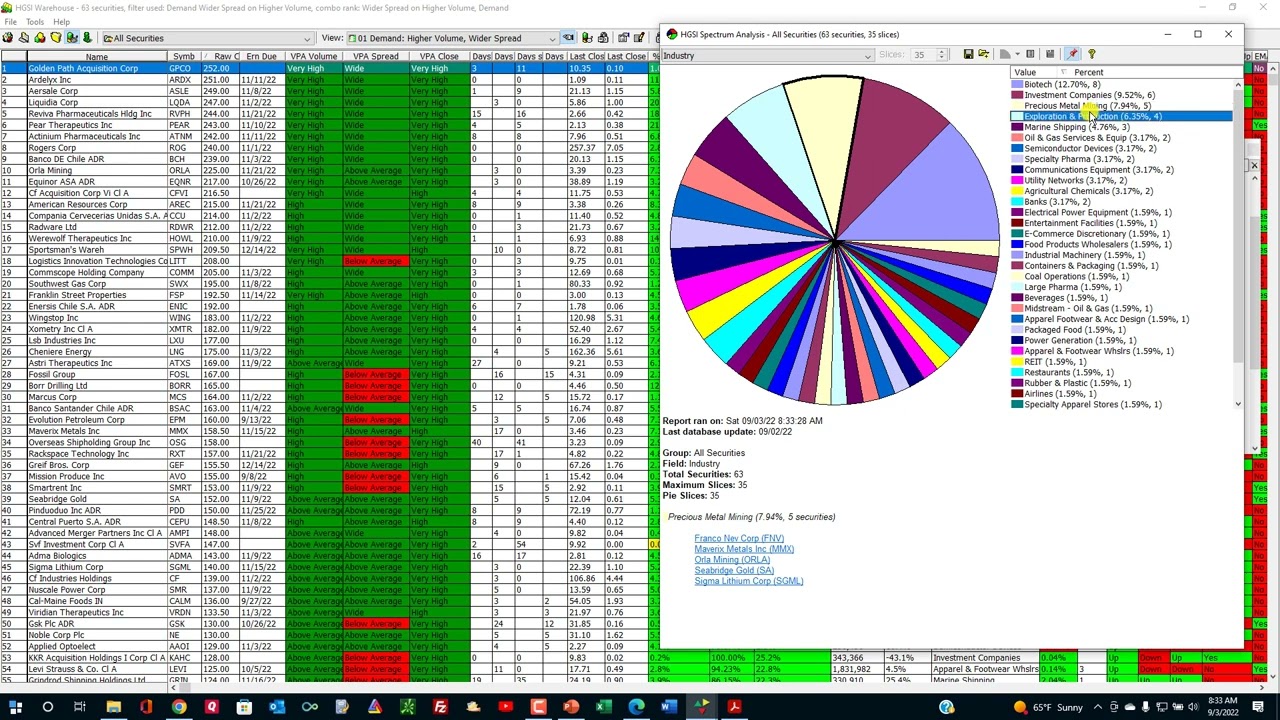
Task: Open Maverix Metals Inc (MMX) link
Action: click(744, 549)
